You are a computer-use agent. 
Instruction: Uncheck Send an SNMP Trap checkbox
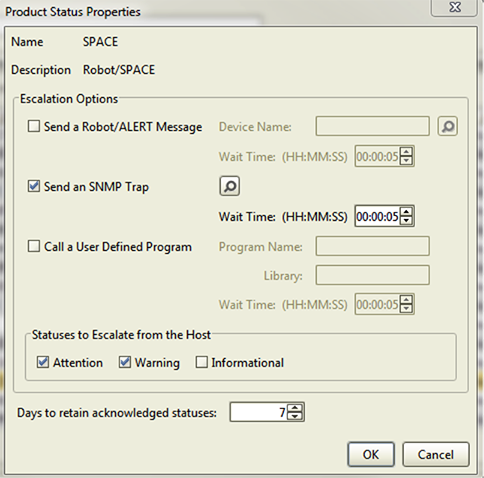34,186
